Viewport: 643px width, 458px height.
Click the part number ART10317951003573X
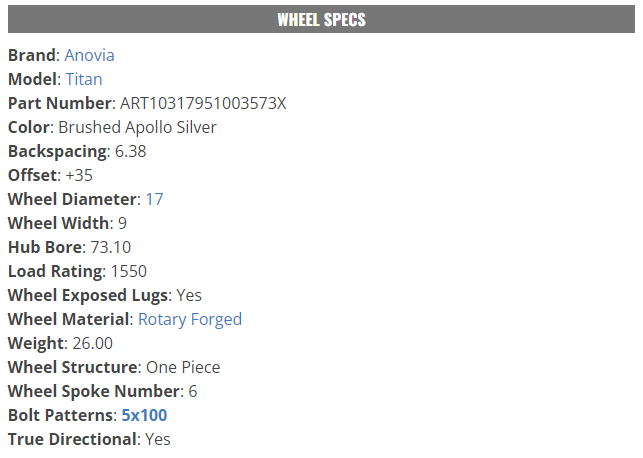pyautogui.click(x=203, y=103)
